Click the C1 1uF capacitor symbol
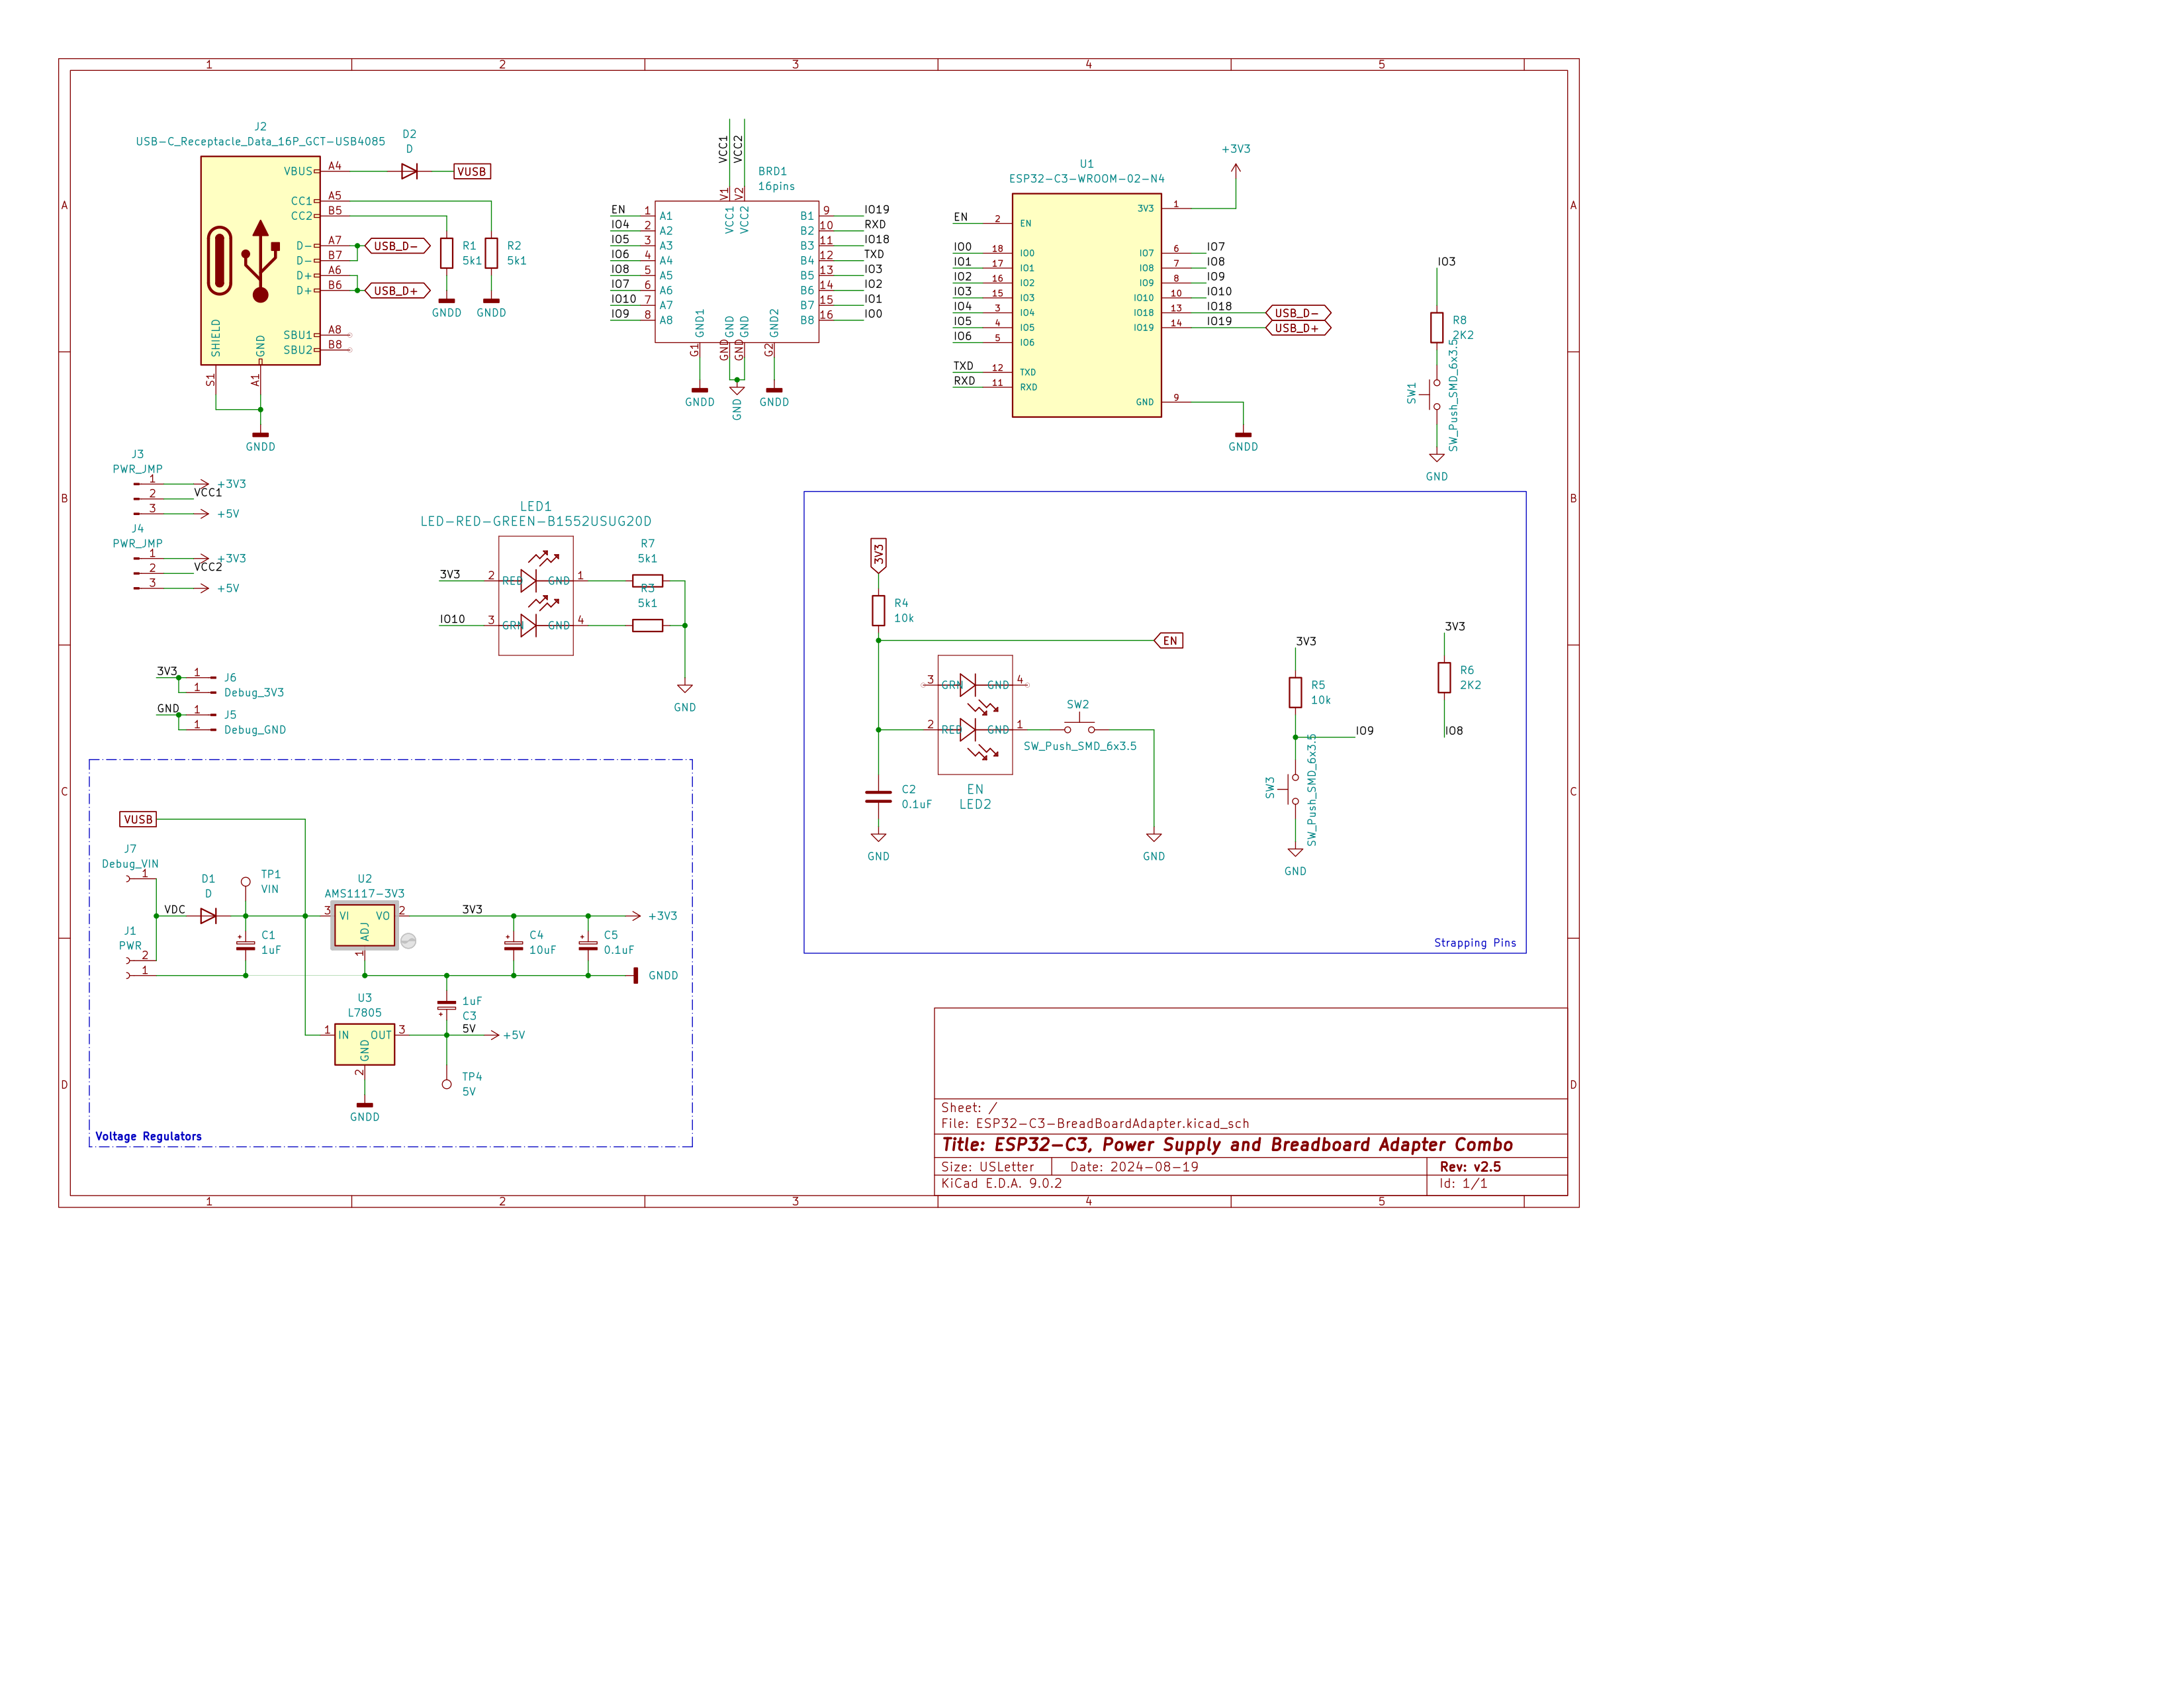 point(245,944)
